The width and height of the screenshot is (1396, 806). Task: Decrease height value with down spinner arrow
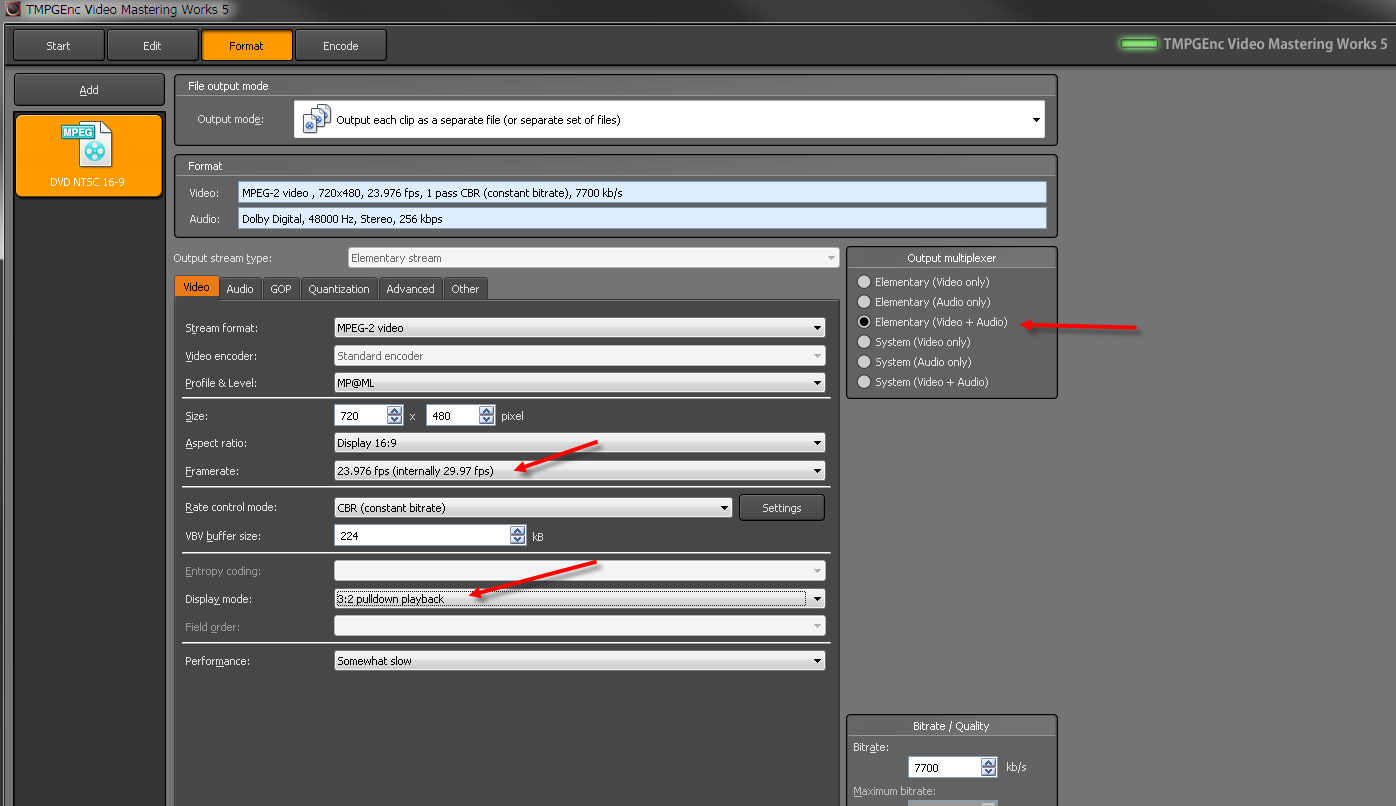[487, 420]
